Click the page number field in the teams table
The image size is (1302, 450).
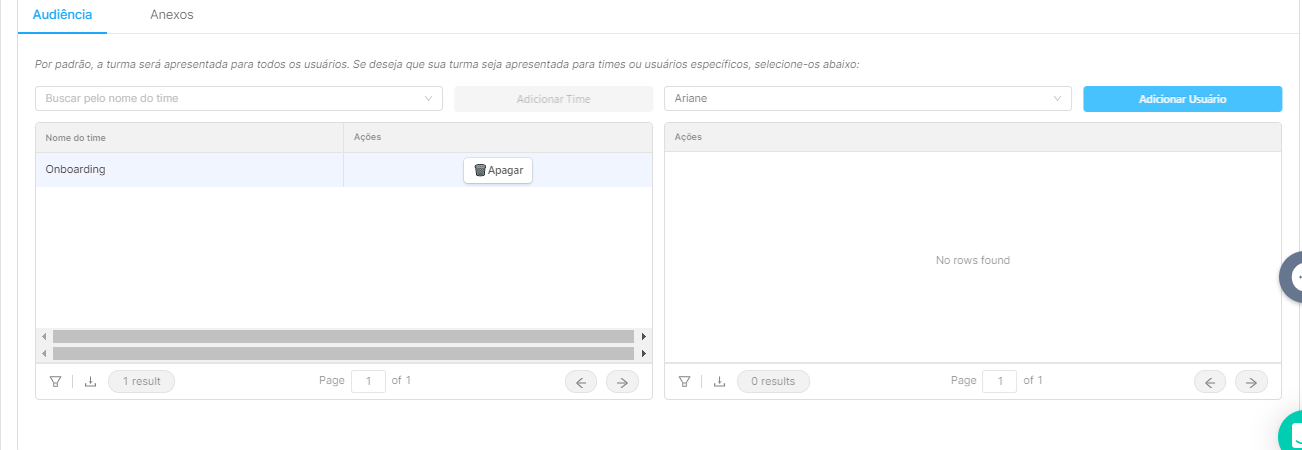[x=368, y=381]
